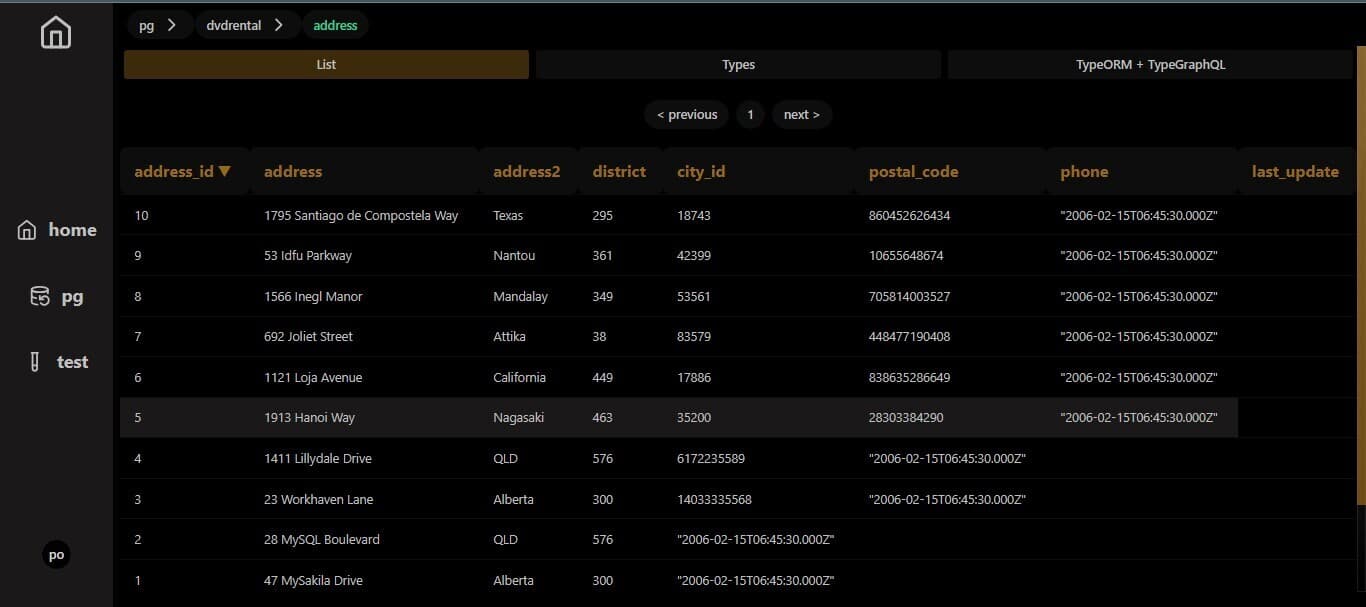1366x607 pixels.
Task: Sort by the district column header
Action: point(619,171)
